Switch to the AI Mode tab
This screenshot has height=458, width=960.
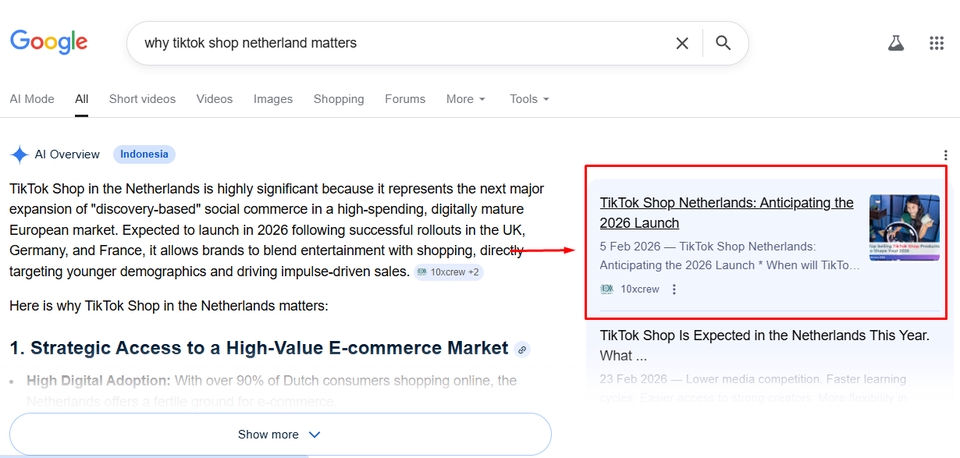pos(32,99)
